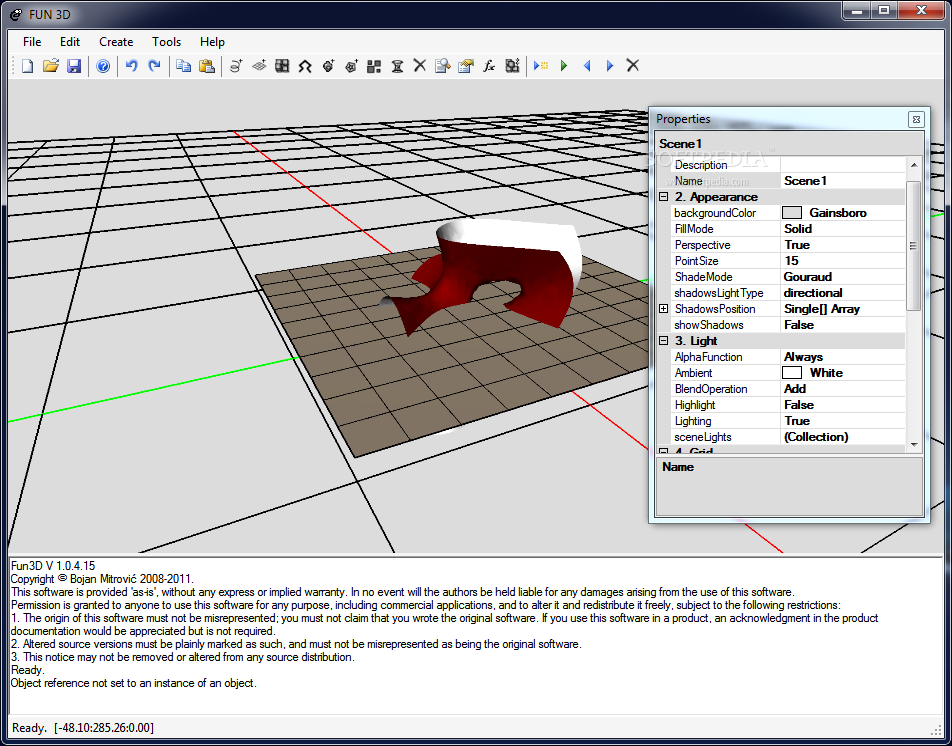Select the showShadows value False
The width and height of the screenshot is (952, 746).
tap(843, 325)
